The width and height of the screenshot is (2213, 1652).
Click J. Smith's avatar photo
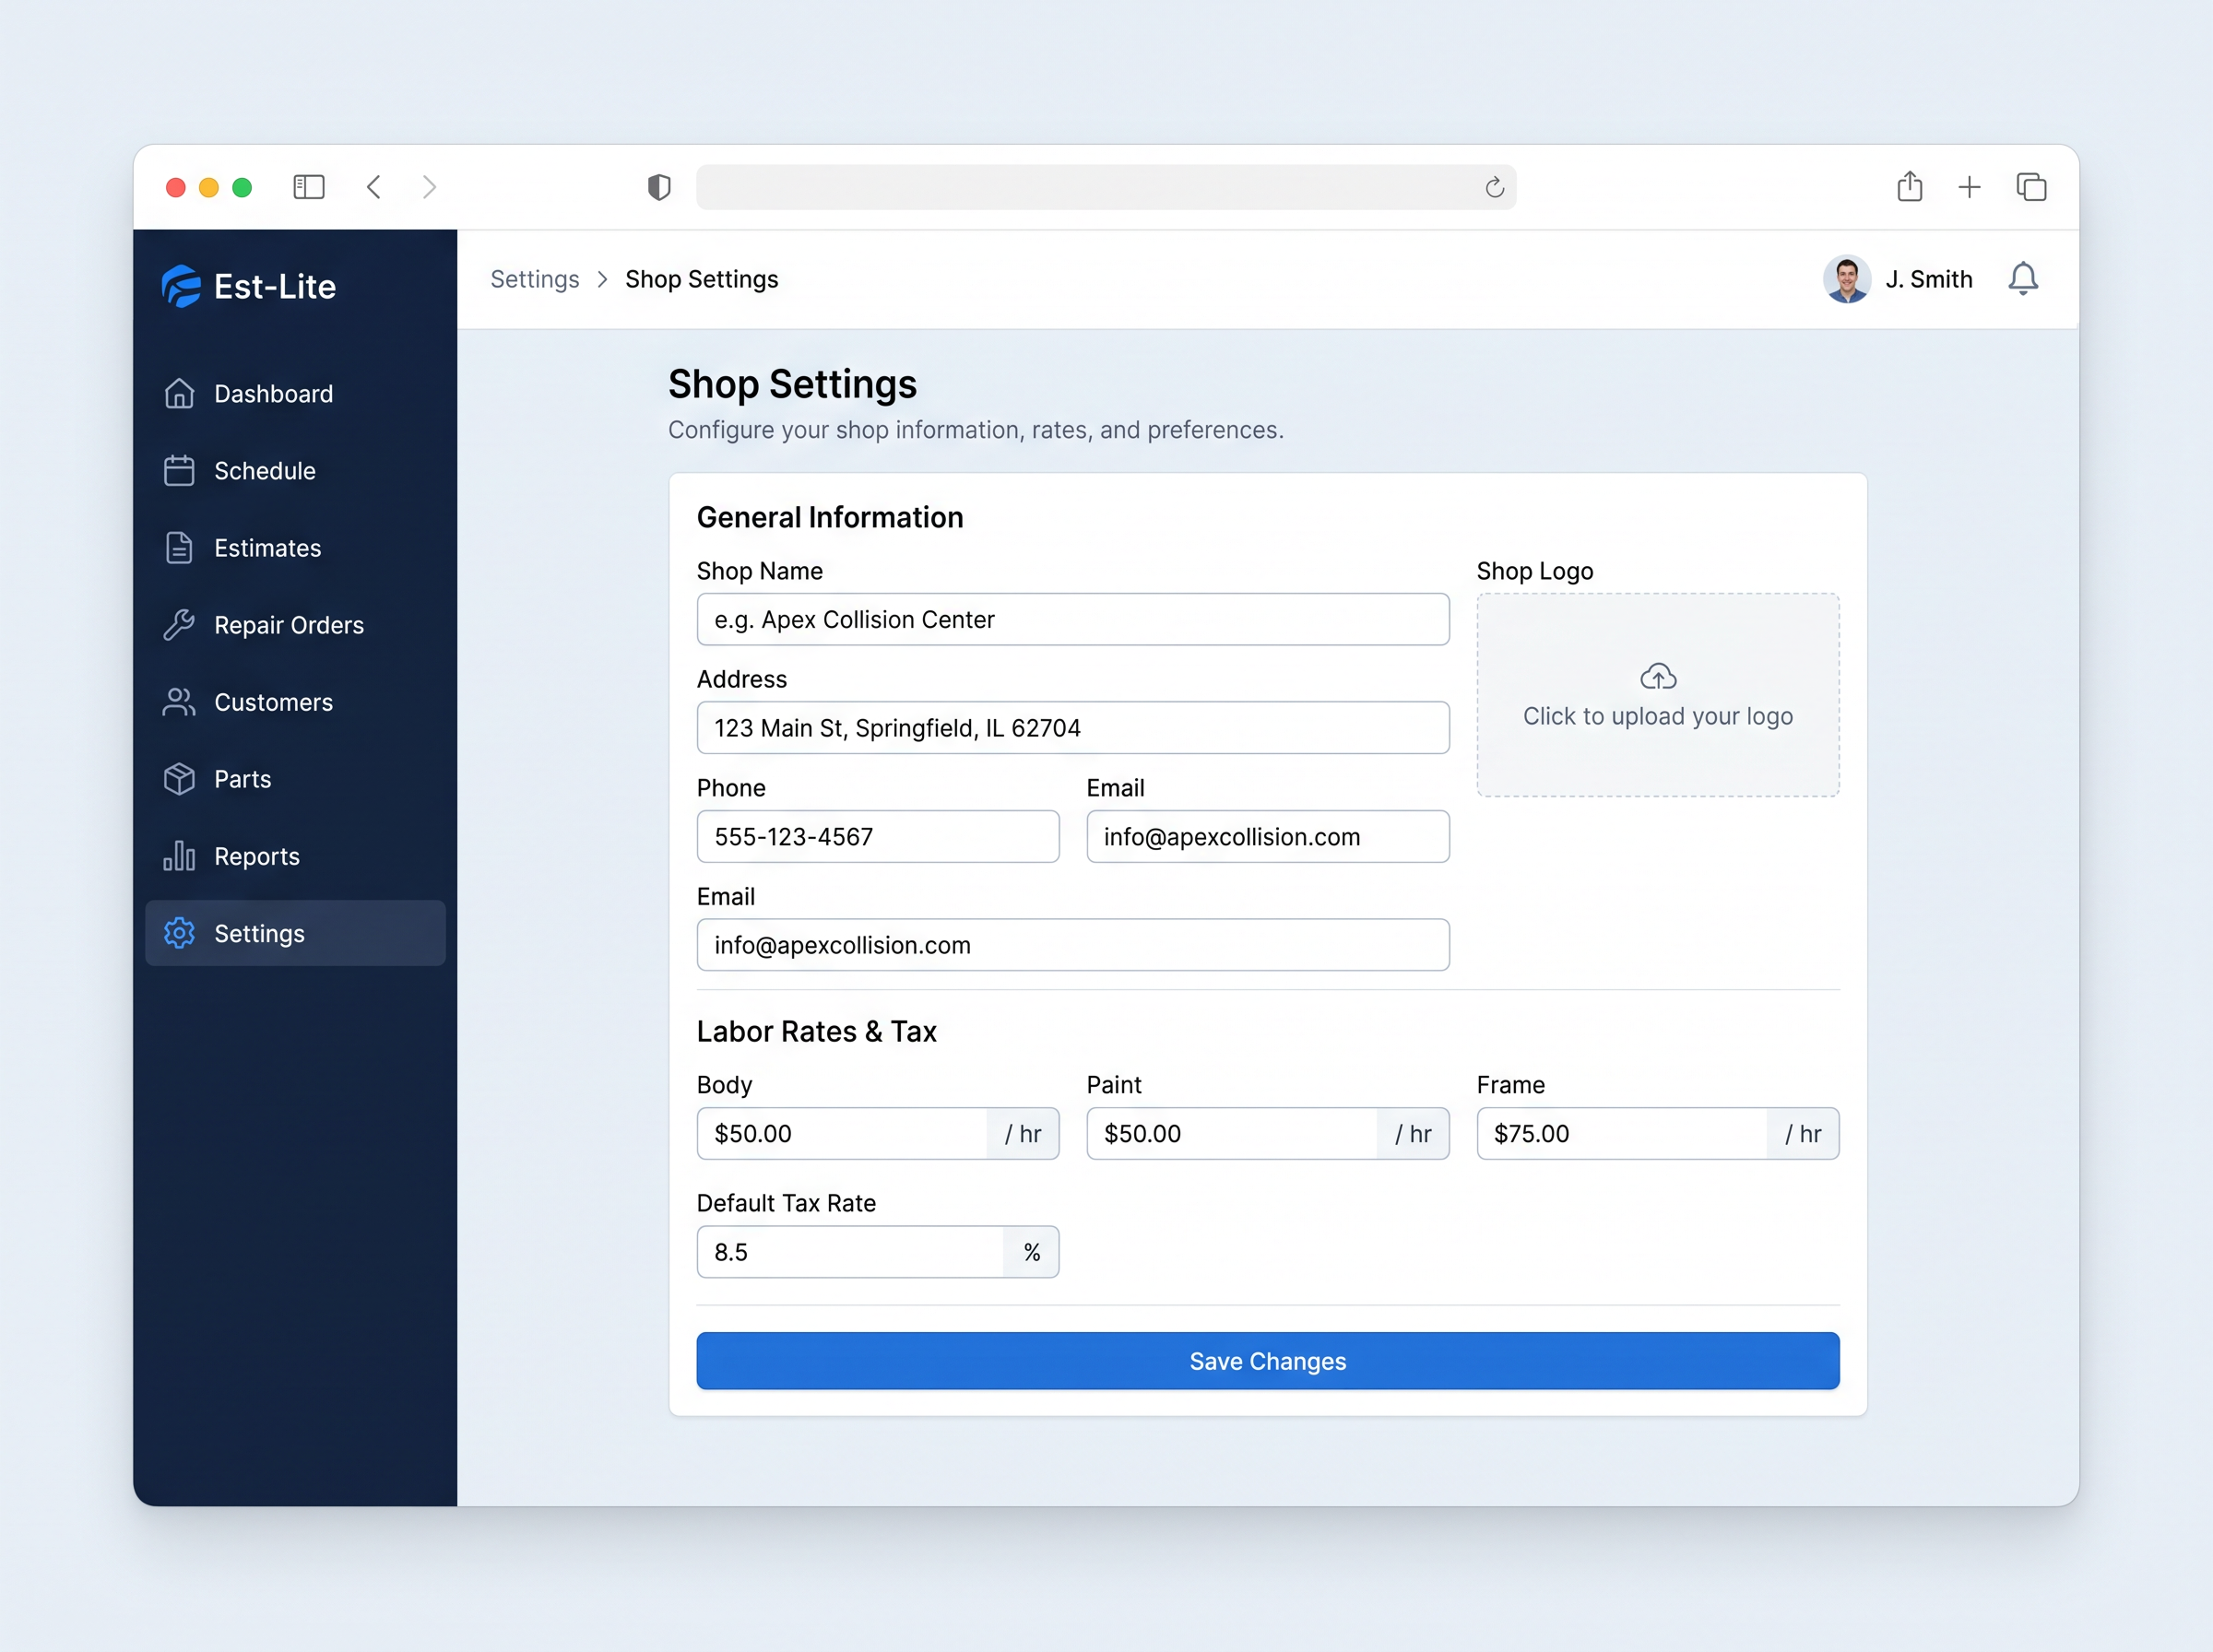pyautogui.click(x=1847, y=279)
